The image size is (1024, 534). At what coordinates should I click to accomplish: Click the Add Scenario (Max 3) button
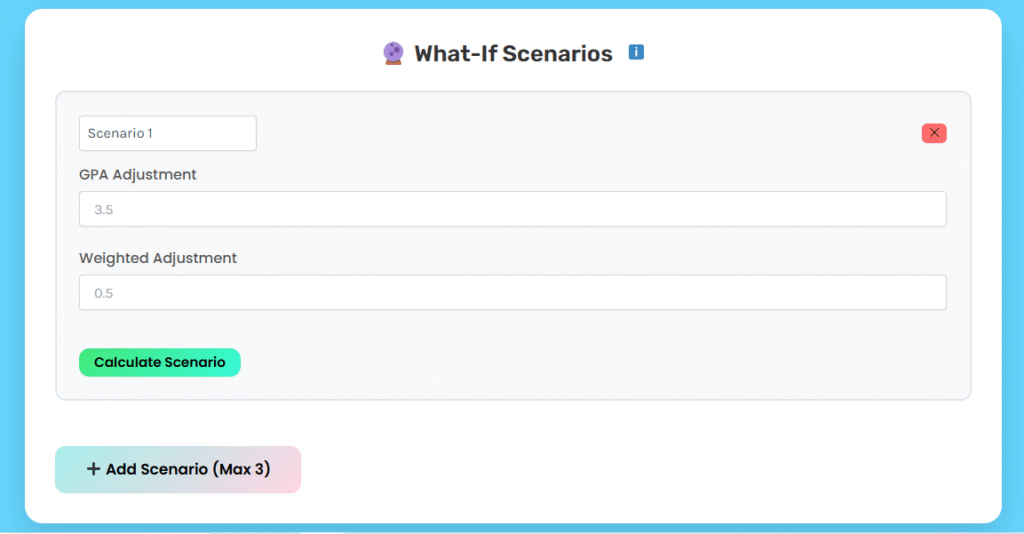178,469
